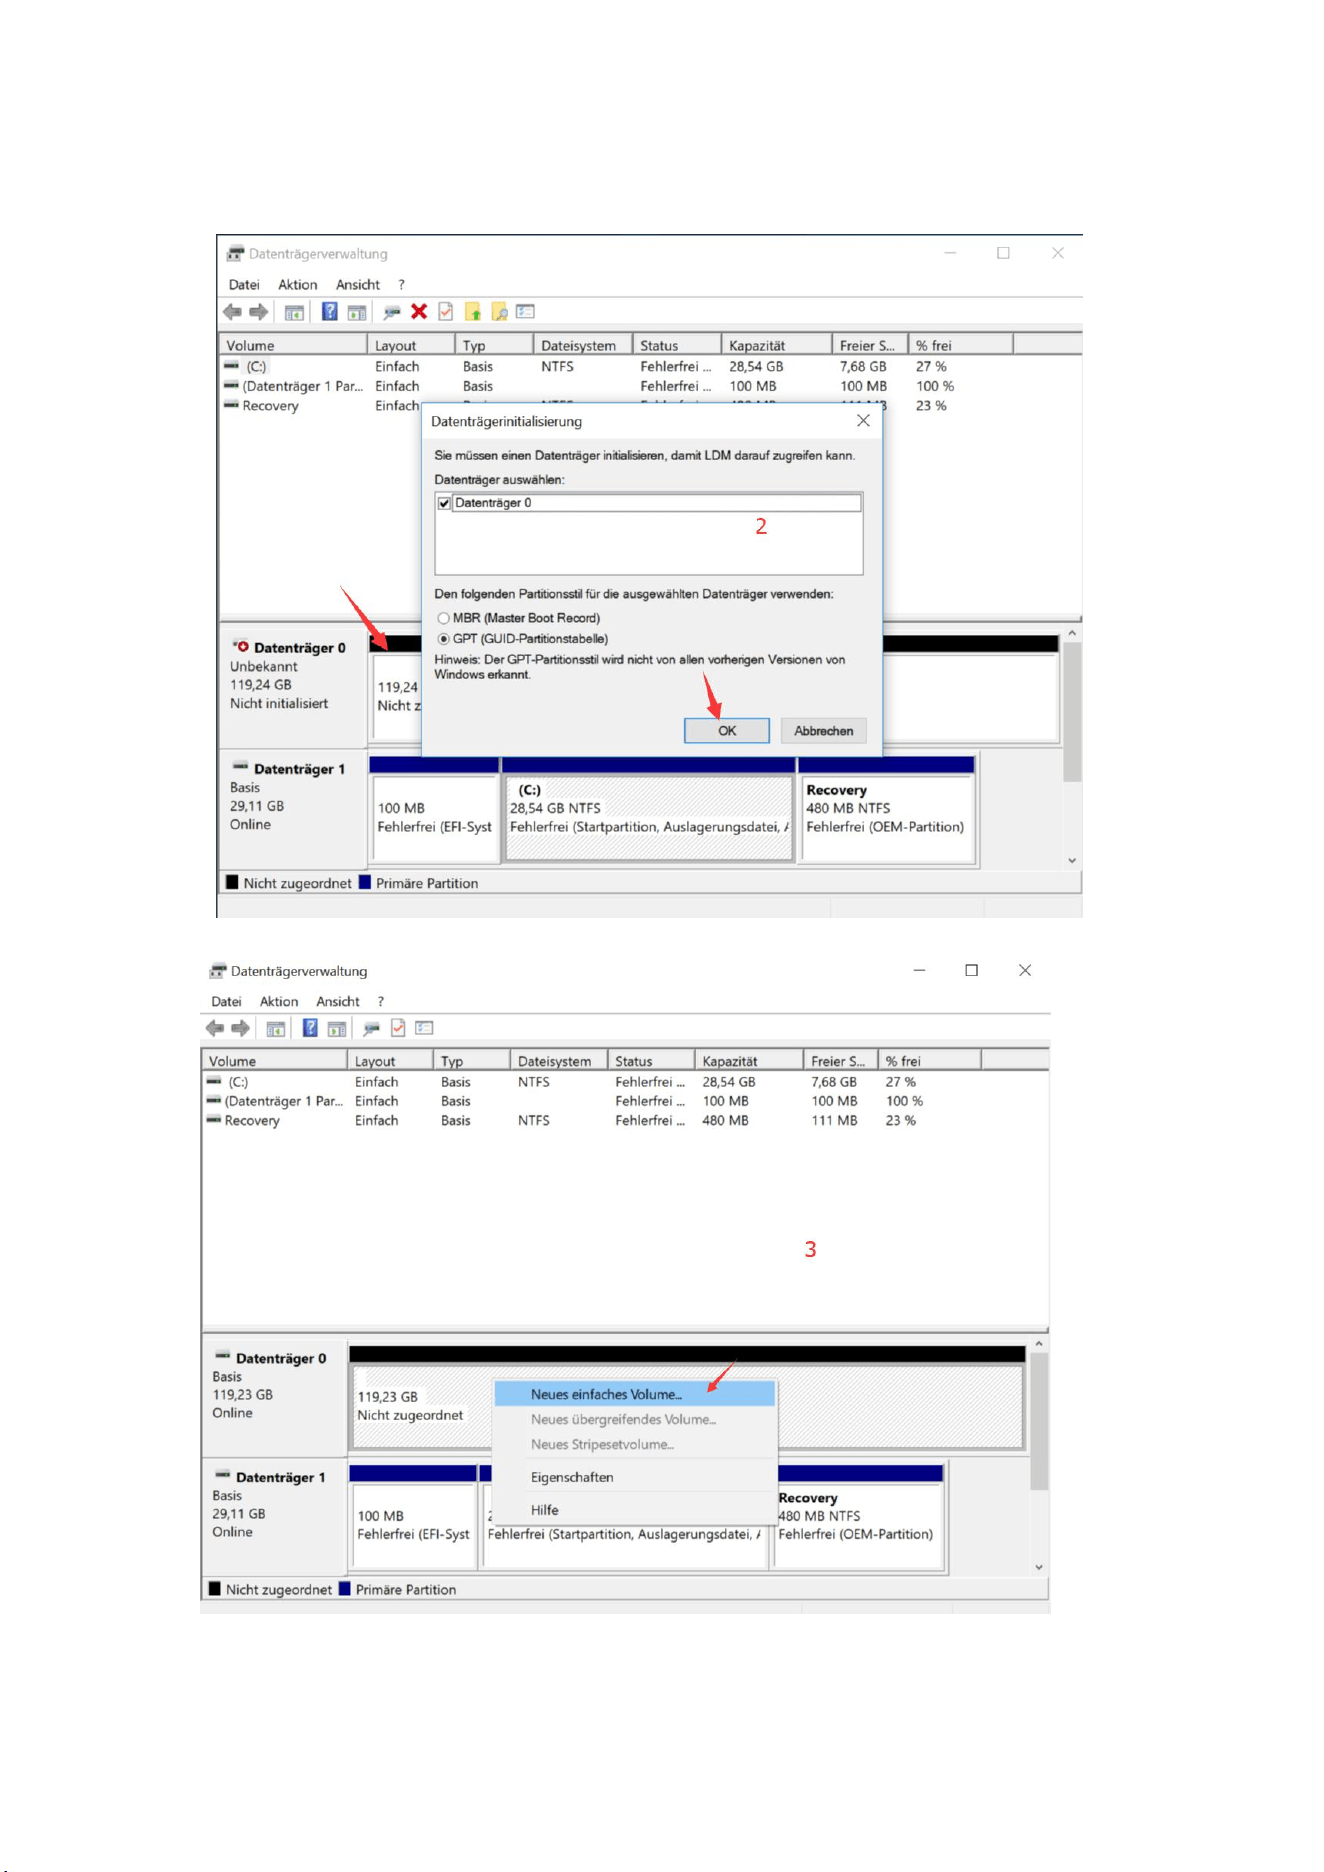Choose Eigenschaften in context menu

click(x=635, y=1477)
